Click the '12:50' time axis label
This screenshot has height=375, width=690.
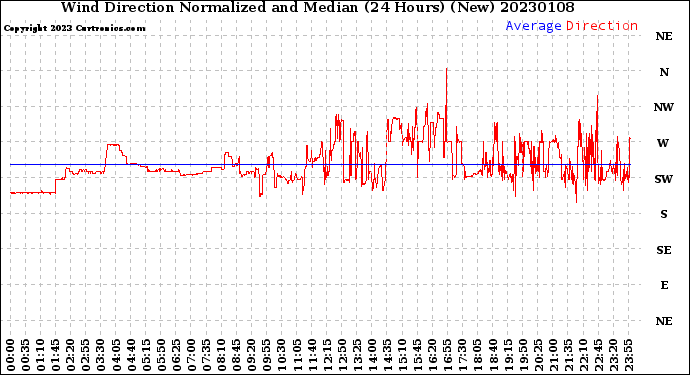click(x=341, y=355)
